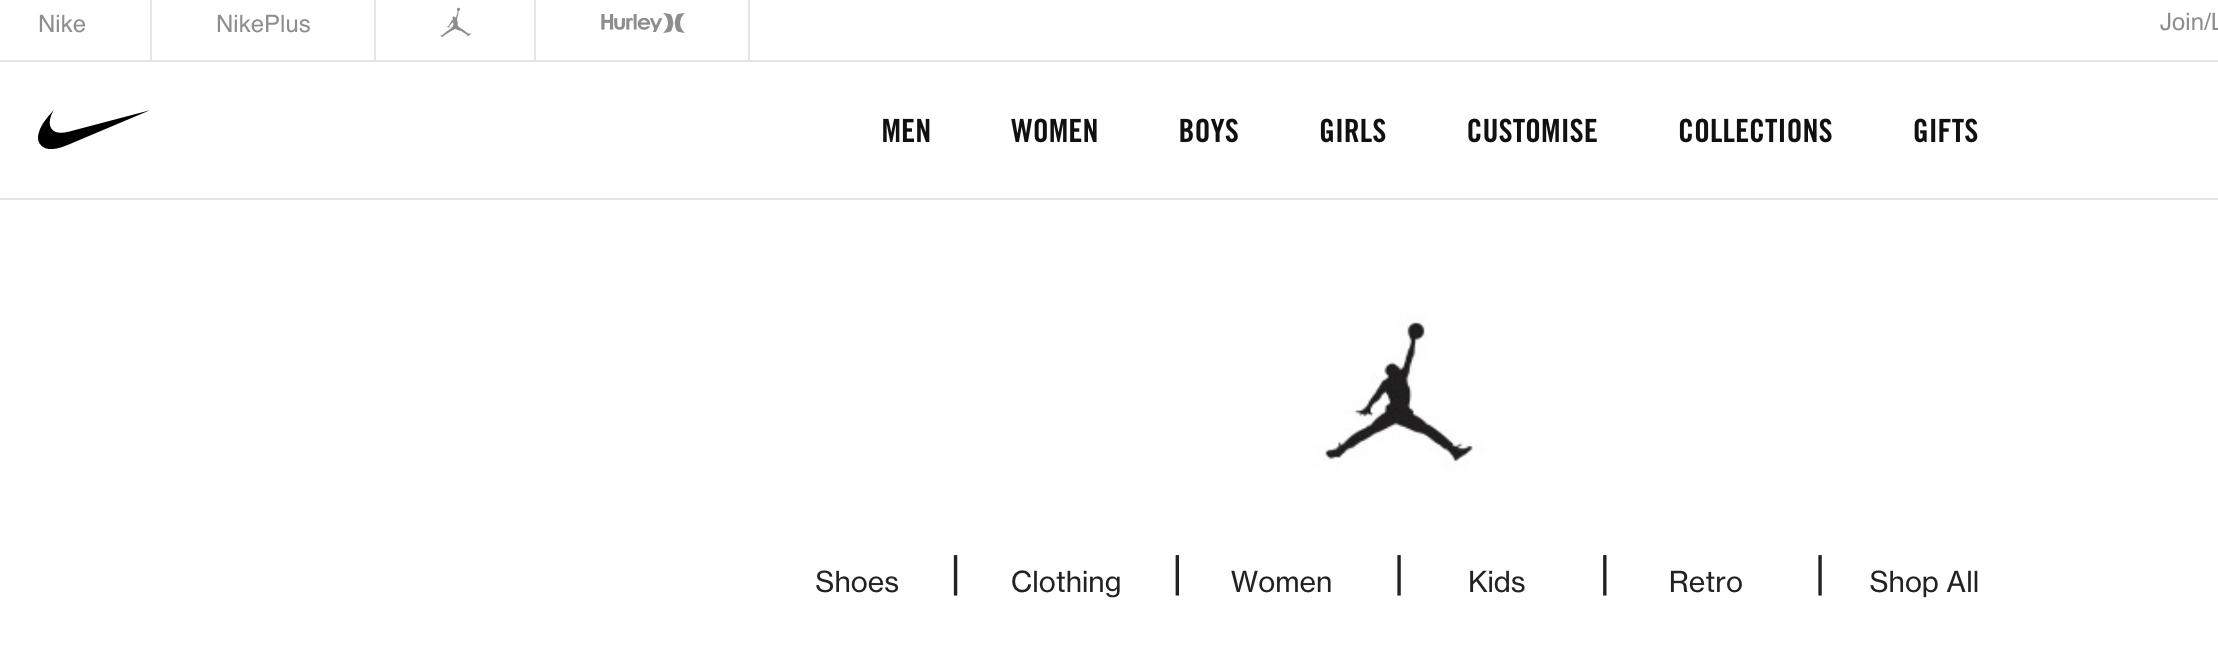Click the Nike swoosh logo

(x=92, y=130)
